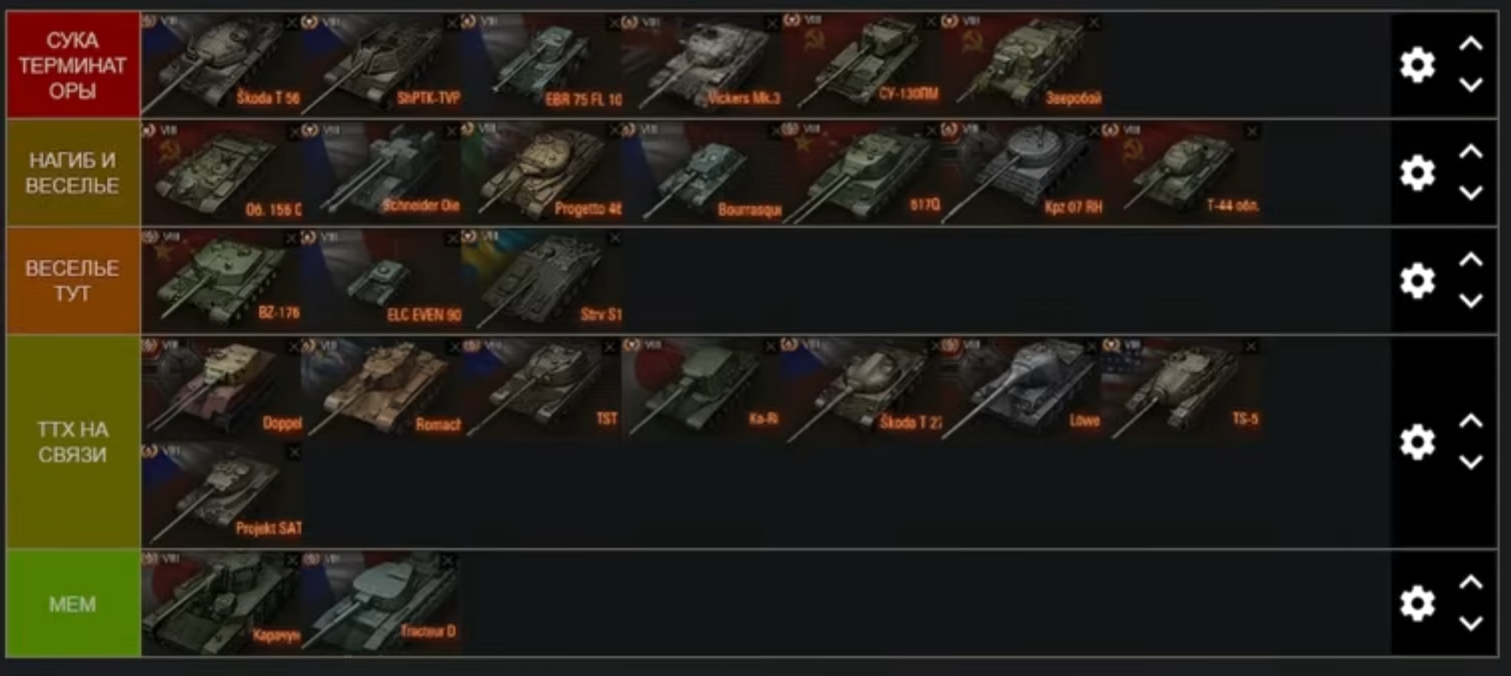Viewport: 1511px width, 676px height.
Task: Open settings gear for ТТХ НА СВЯЗИ tier
Action: coord(1416,442)
